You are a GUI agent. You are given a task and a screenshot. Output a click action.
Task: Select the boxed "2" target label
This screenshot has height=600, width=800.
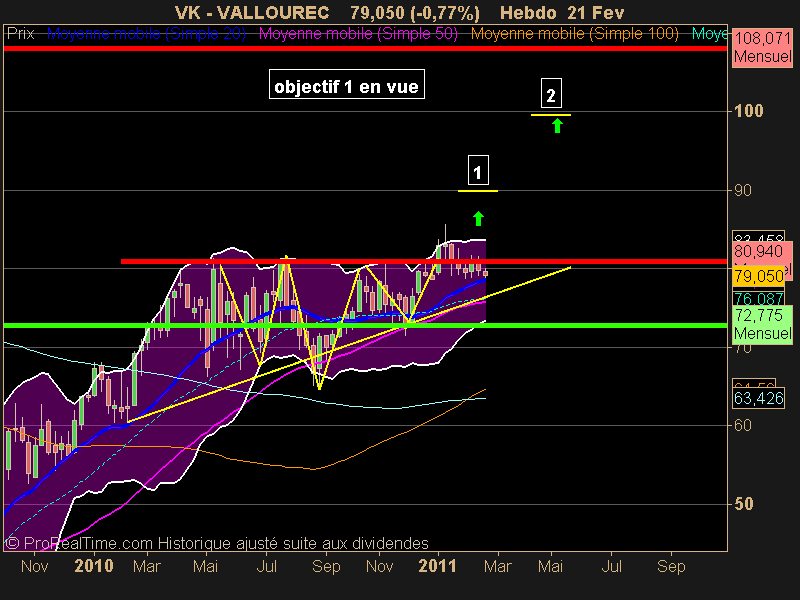point(551,93)
